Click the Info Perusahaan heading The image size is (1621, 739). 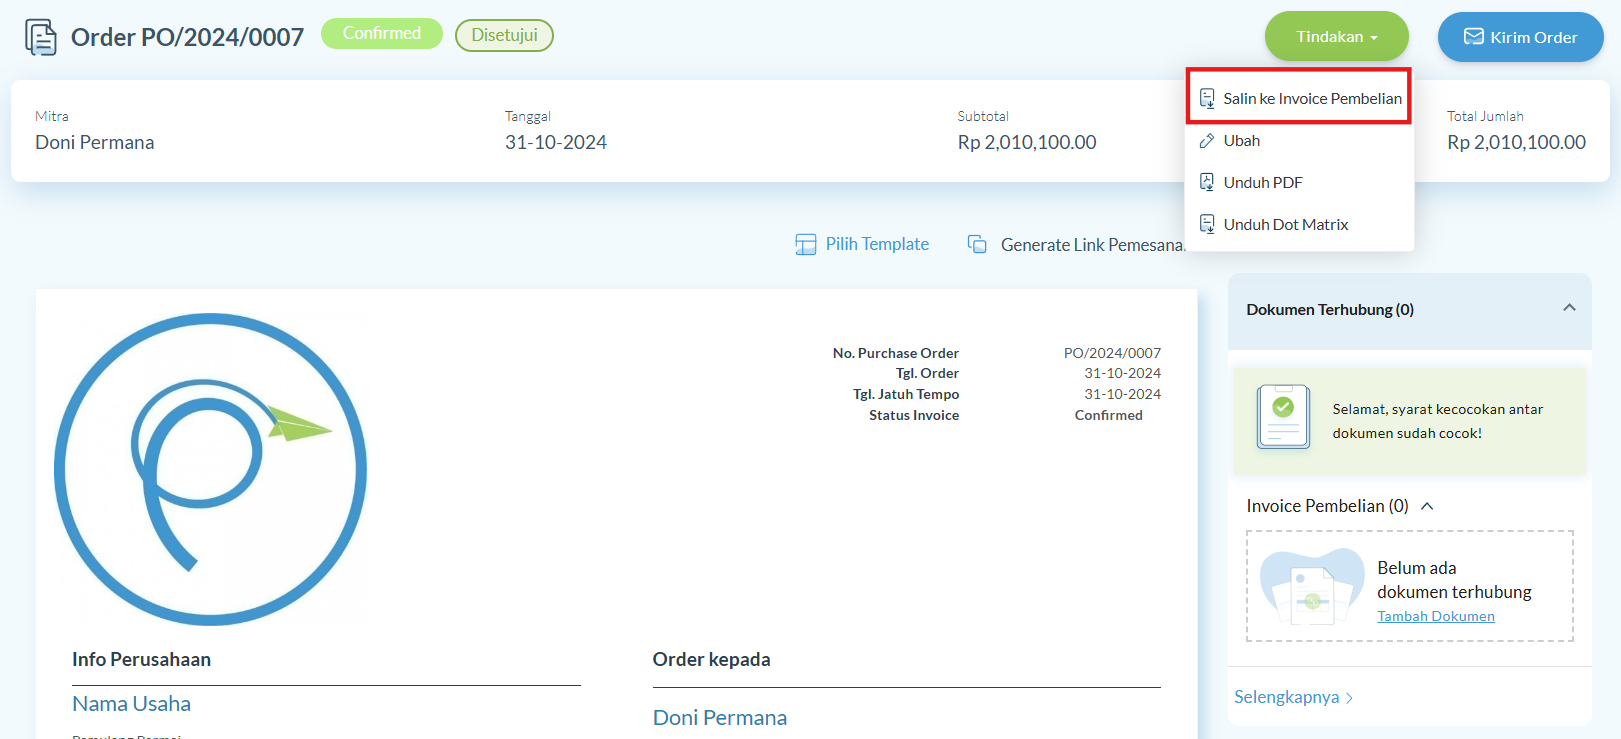click(141, 660)
